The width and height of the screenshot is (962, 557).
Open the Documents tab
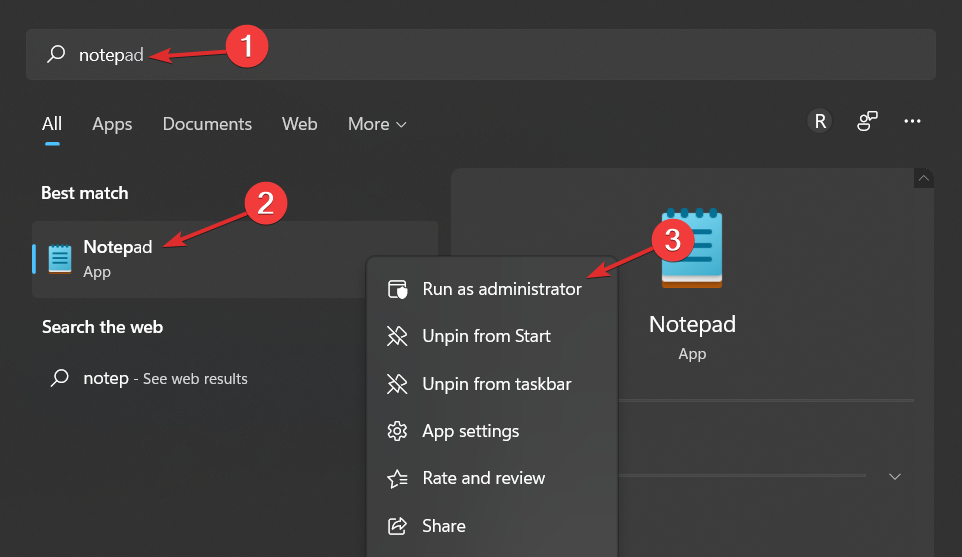[207, 124]
